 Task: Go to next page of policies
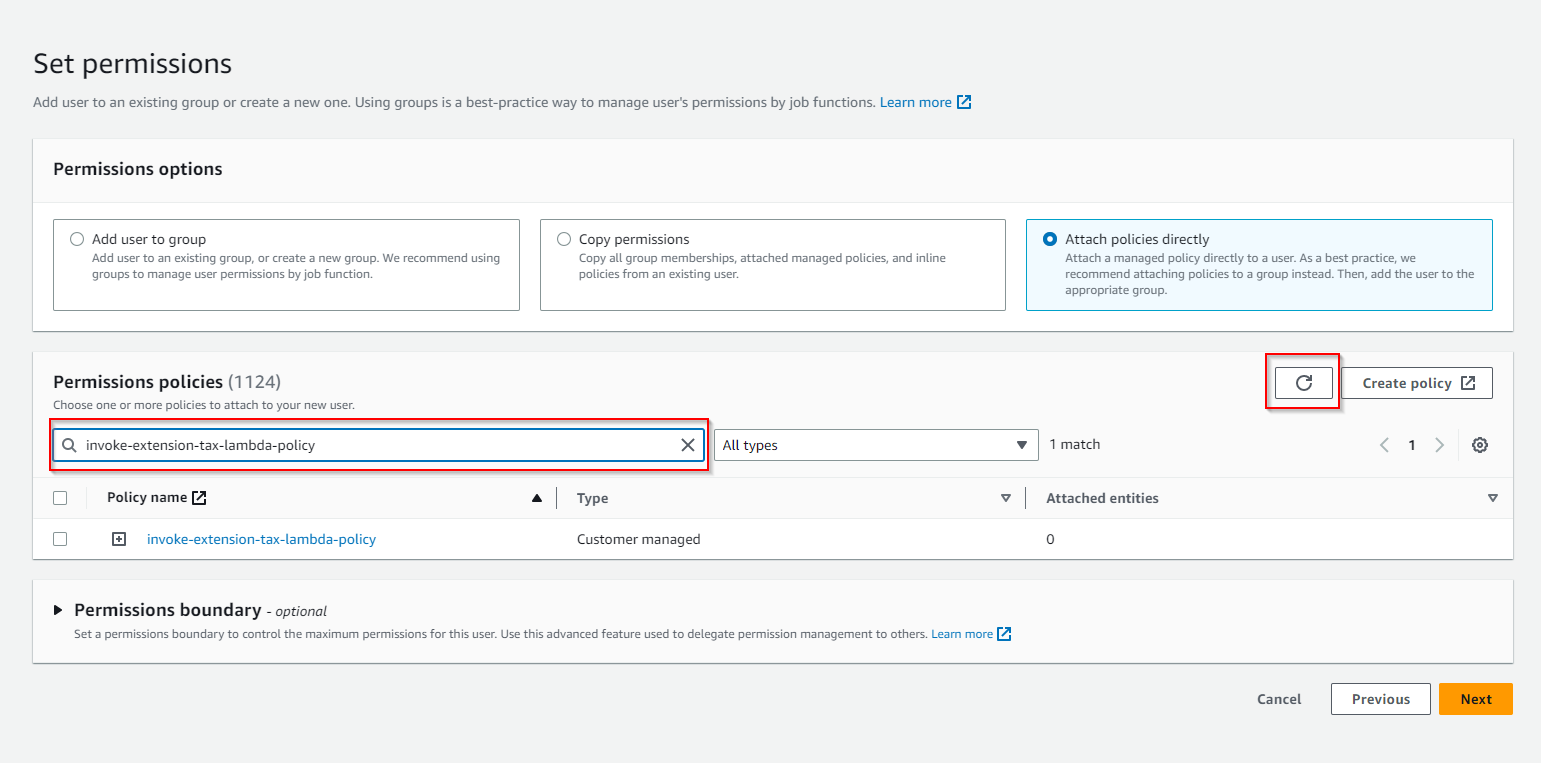tap(1439, 445)
